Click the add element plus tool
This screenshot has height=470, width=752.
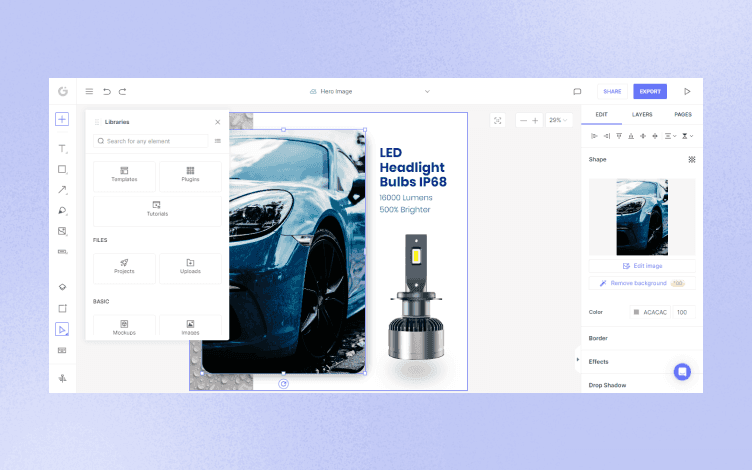(62, 119)
